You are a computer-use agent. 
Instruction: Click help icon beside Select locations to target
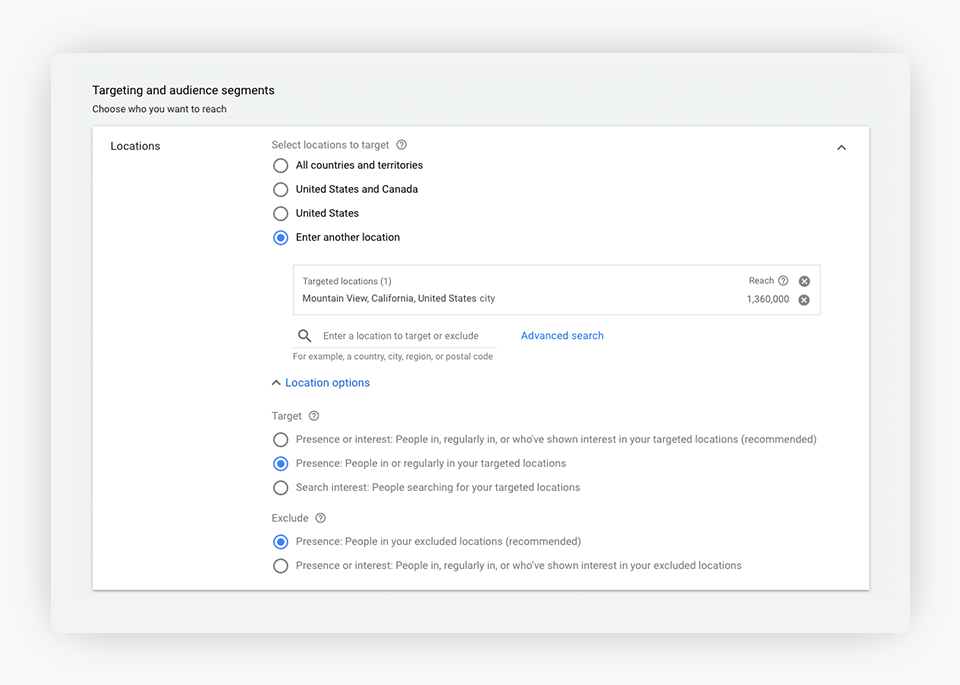click(x=401, y=145)
